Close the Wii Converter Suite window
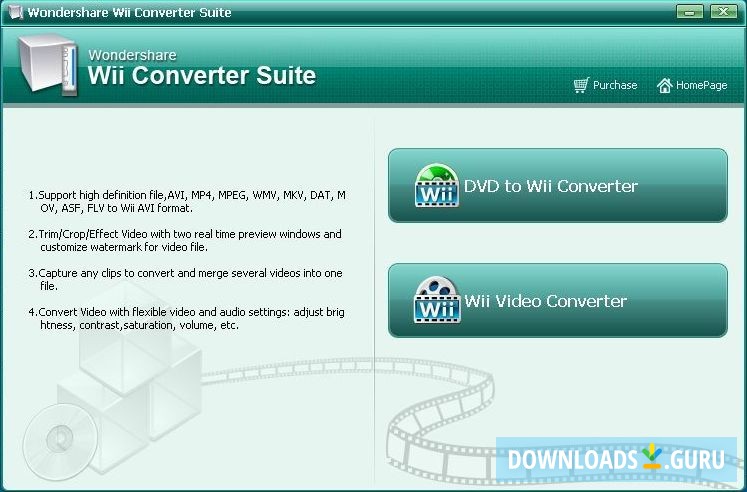Viewport: 747px width, 492px height. pyautogui.click(x=724, y=12)
